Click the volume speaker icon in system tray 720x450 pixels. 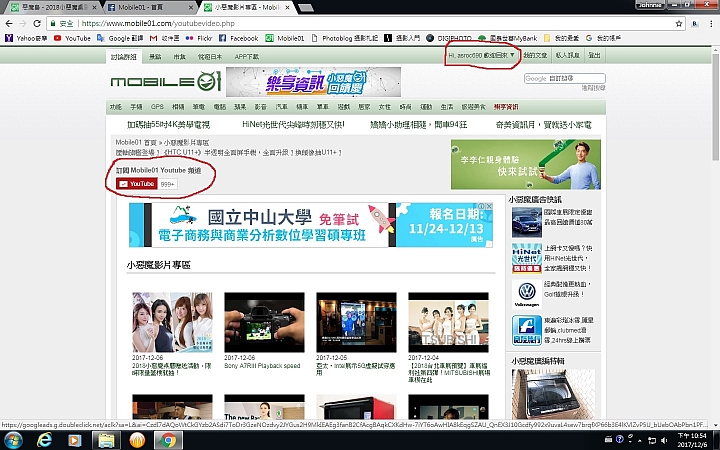click(x=664, y=440)
